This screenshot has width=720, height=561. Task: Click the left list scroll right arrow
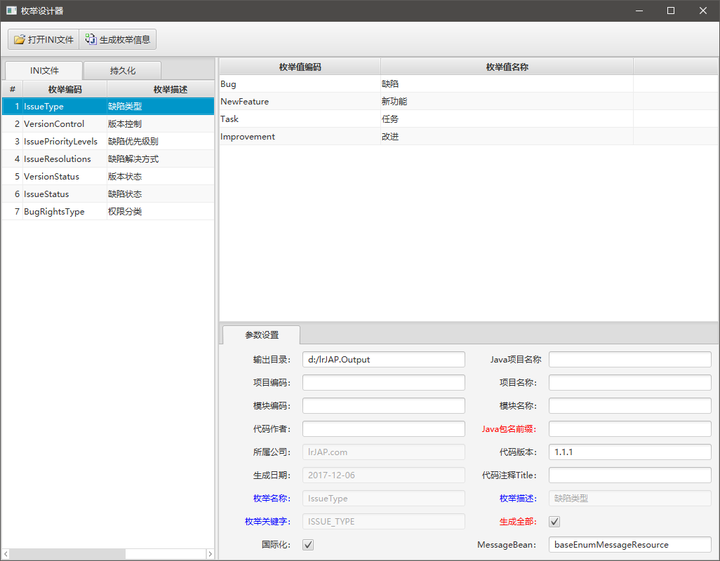point(210,554)
